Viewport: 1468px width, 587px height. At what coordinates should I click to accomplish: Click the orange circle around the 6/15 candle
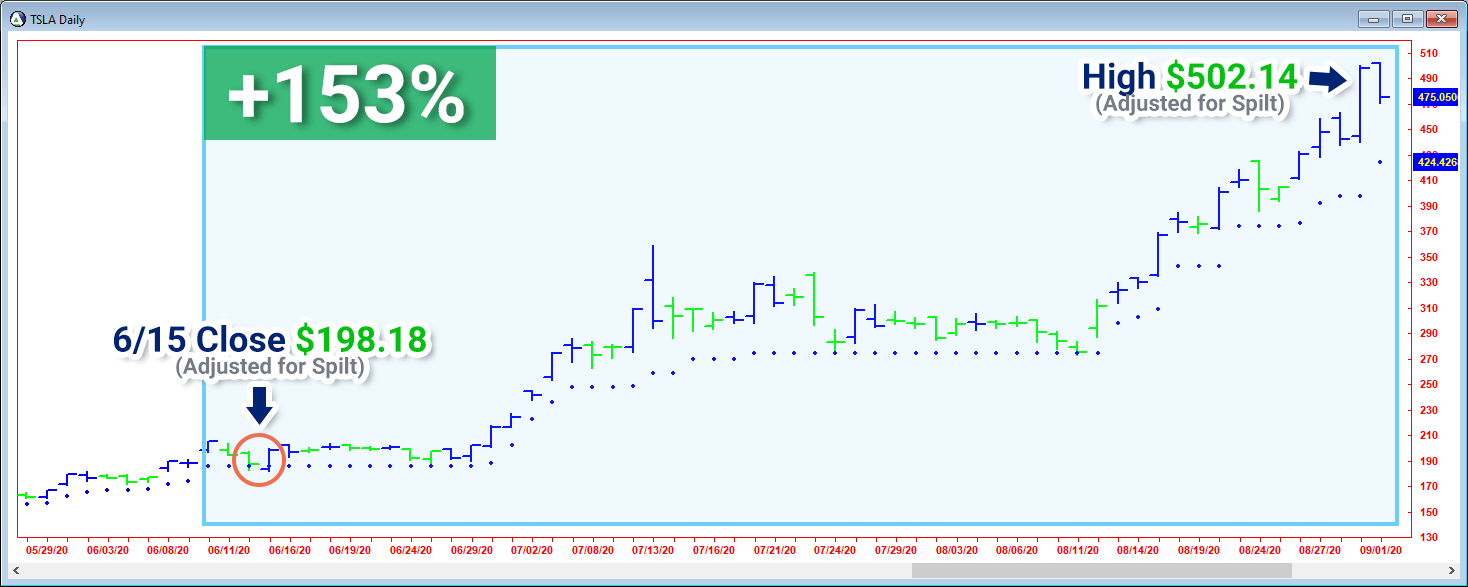pos(260,459)
